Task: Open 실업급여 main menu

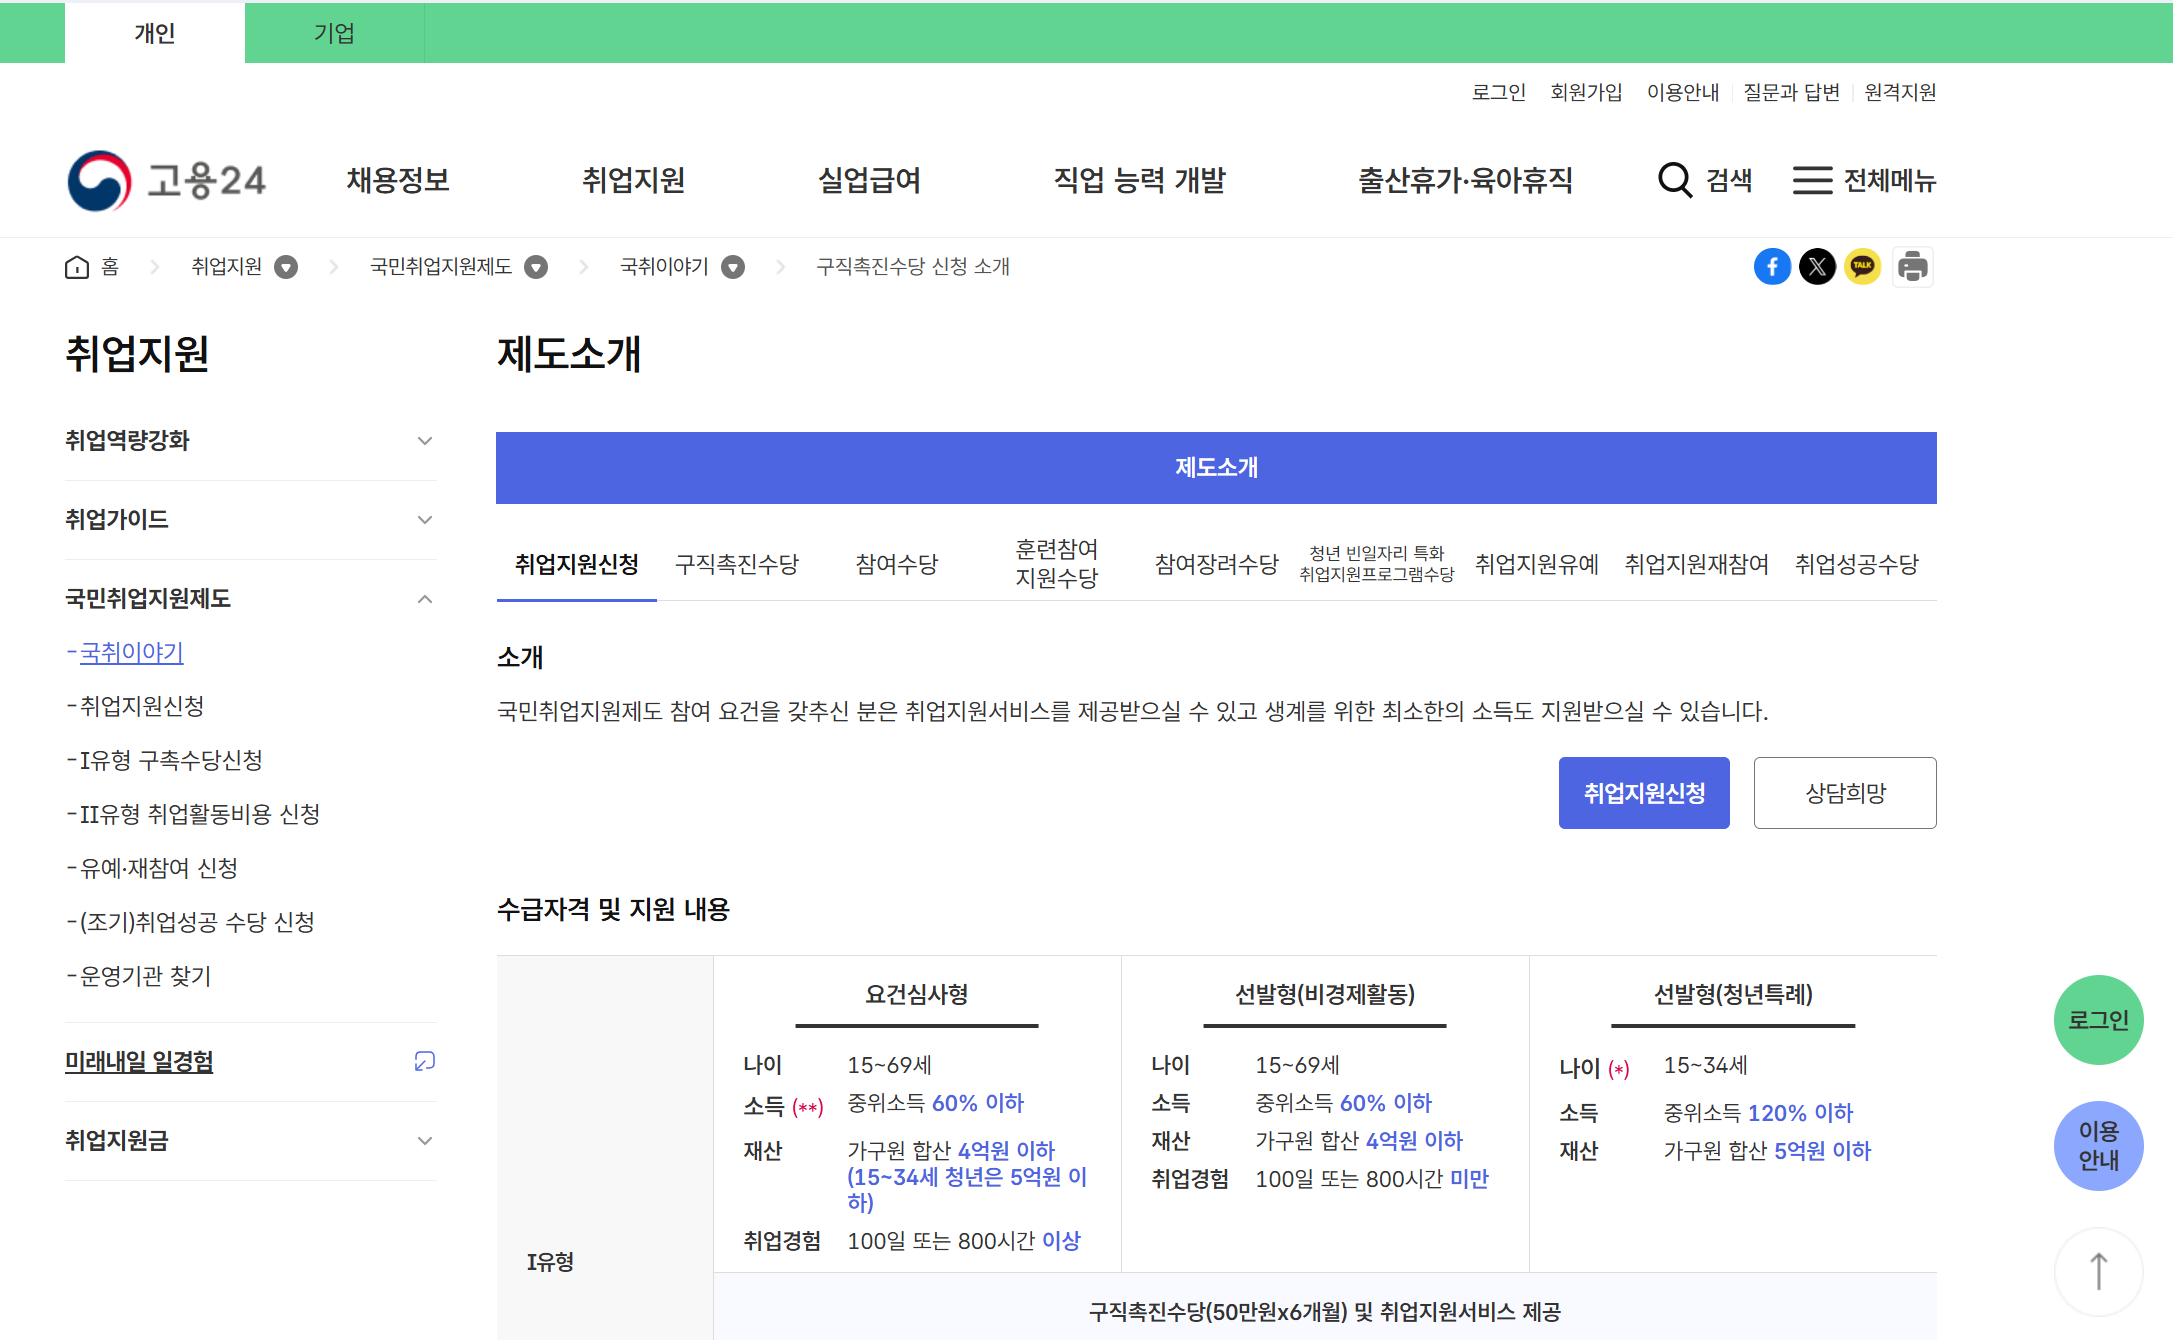Action: (x=869, y=180)
